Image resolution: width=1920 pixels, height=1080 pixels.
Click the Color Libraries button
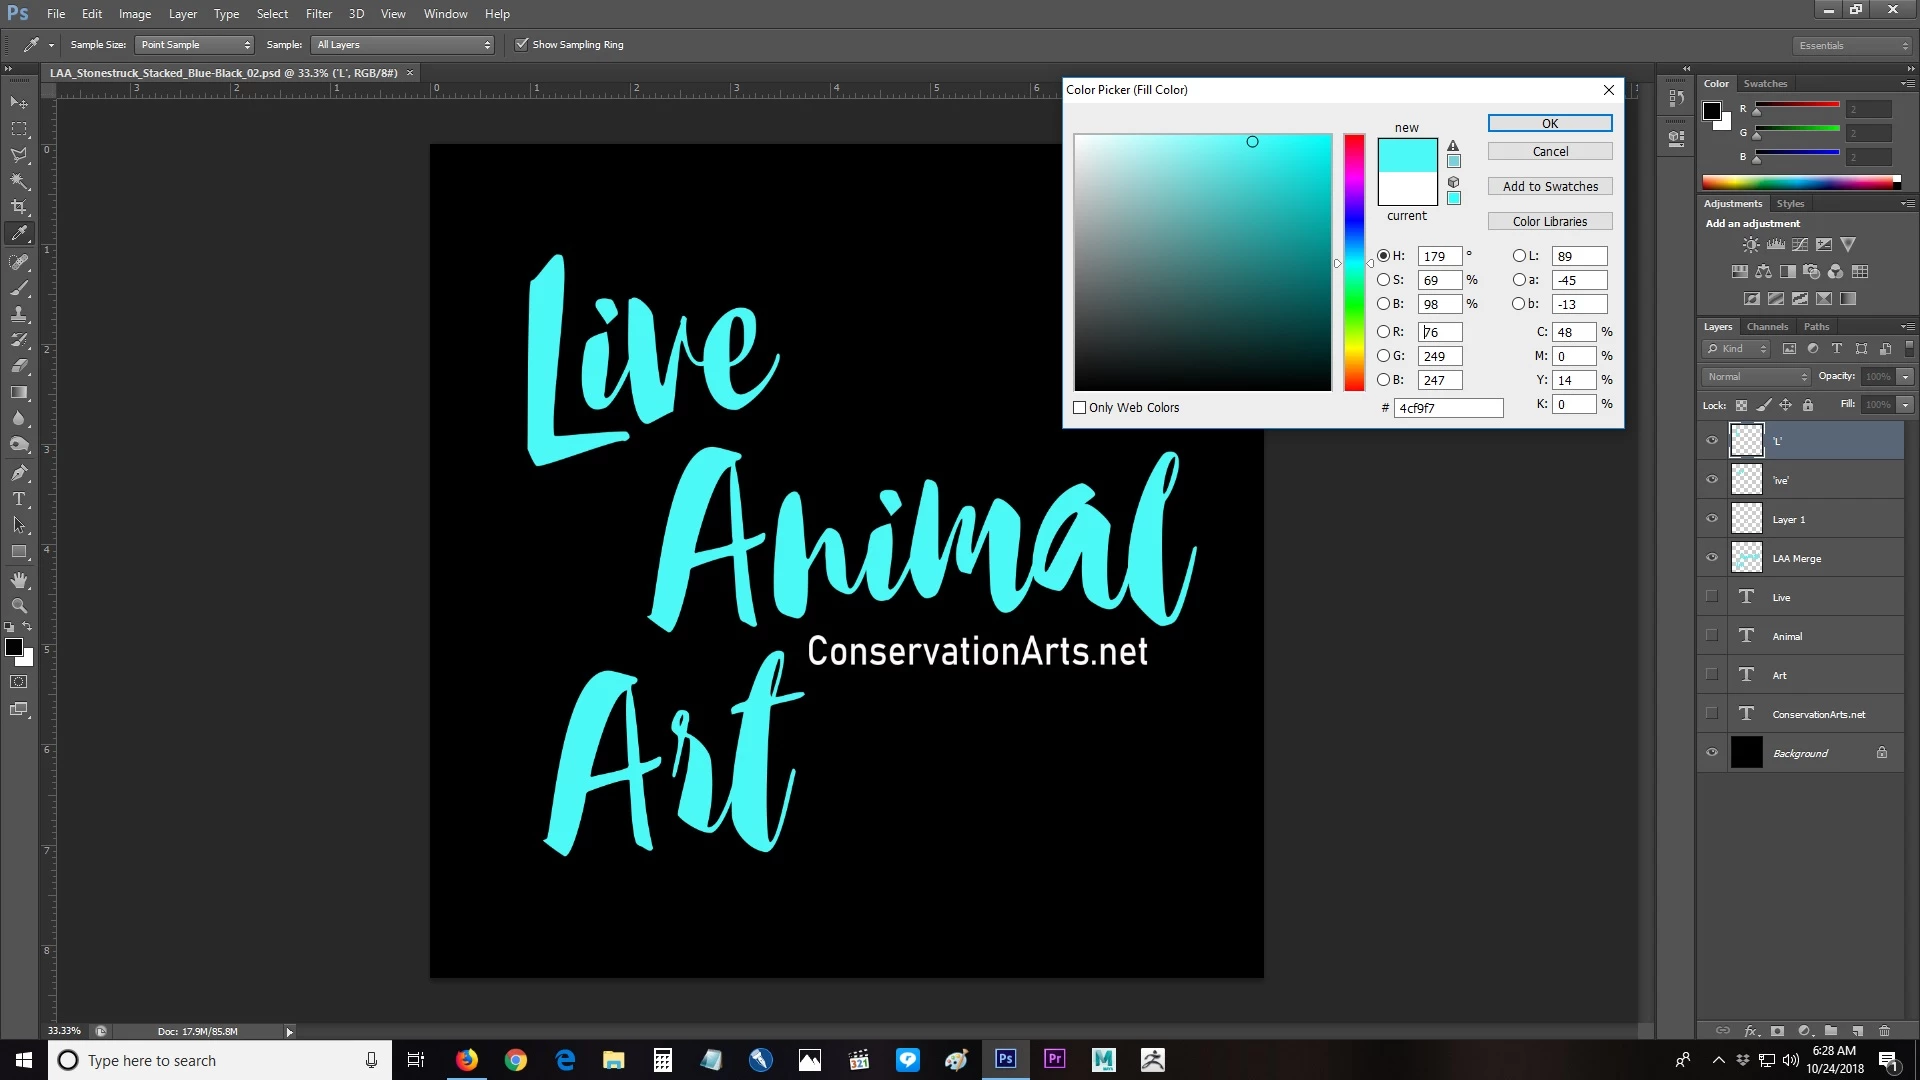pyautogui.click(x=1549, y=222)
